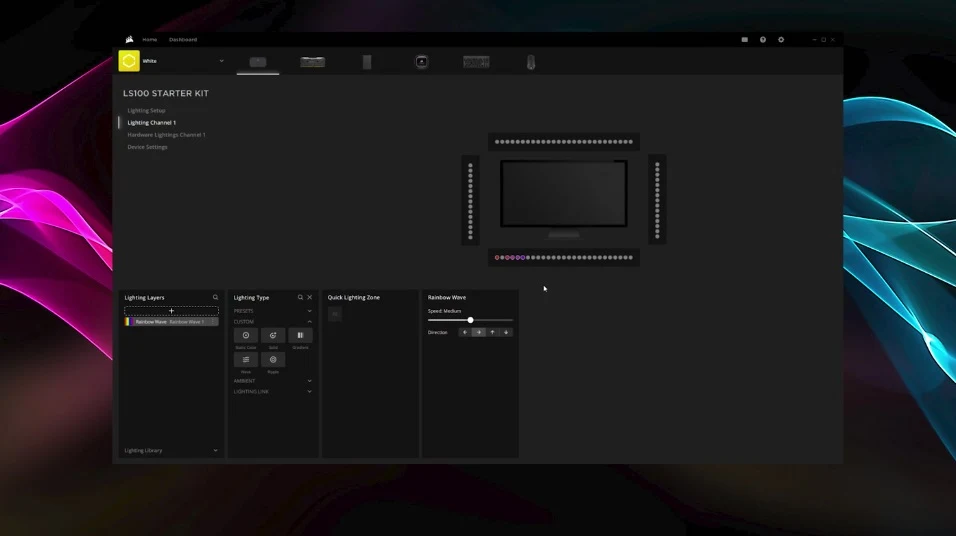Search in the Lighting Type panel

pyautogui.click(x=300, y=298)
